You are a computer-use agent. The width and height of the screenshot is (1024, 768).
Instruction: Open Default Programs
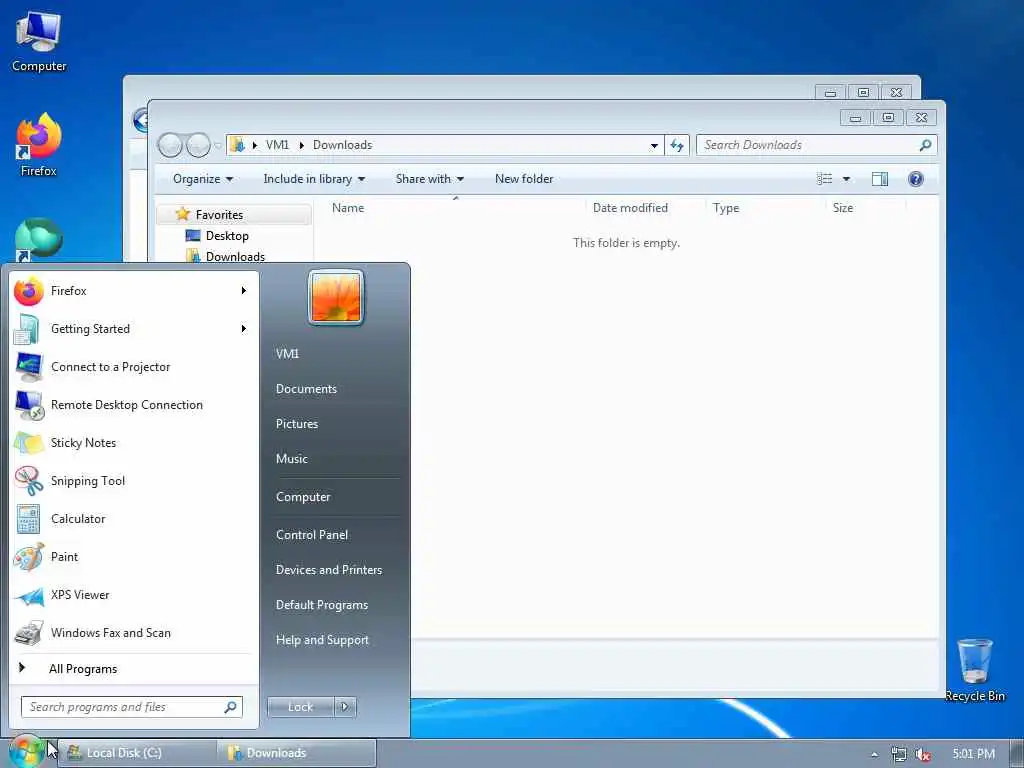point(322,605)
